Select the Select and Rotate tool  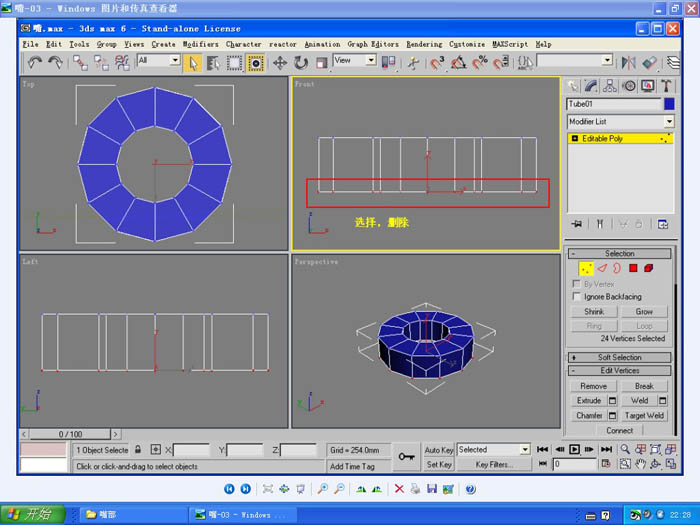pyautogui.click(x=301, y=62)
